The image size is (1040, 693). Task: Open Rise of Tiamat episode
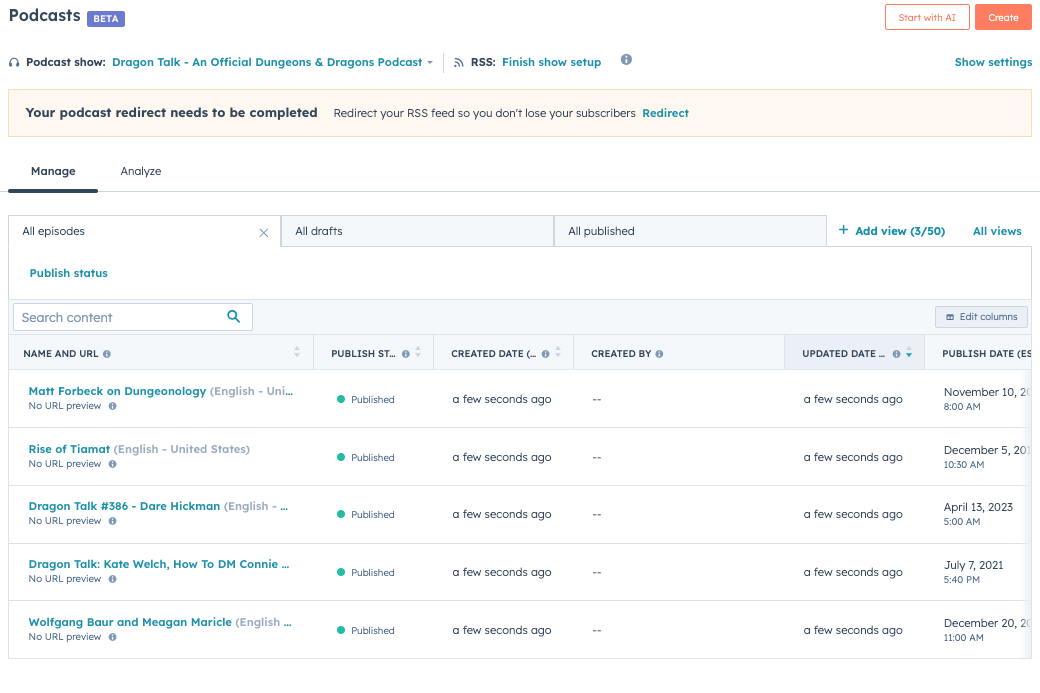tap(69, 449)
